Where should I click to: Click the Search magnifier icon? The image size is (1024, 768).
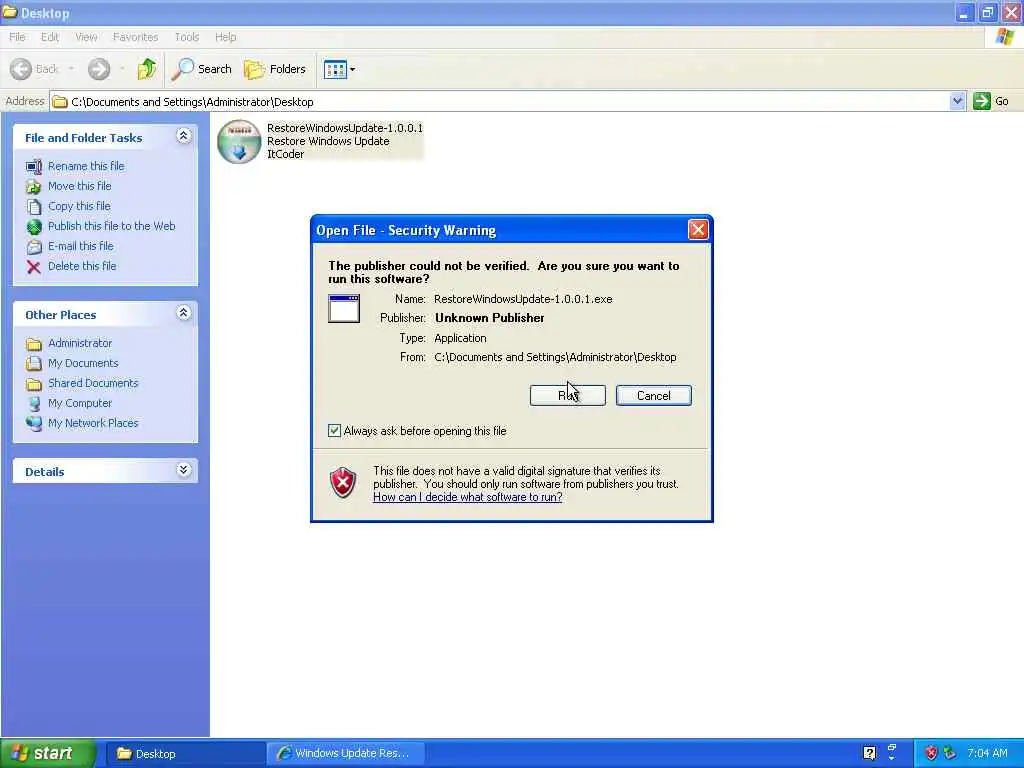coord(182,69)
